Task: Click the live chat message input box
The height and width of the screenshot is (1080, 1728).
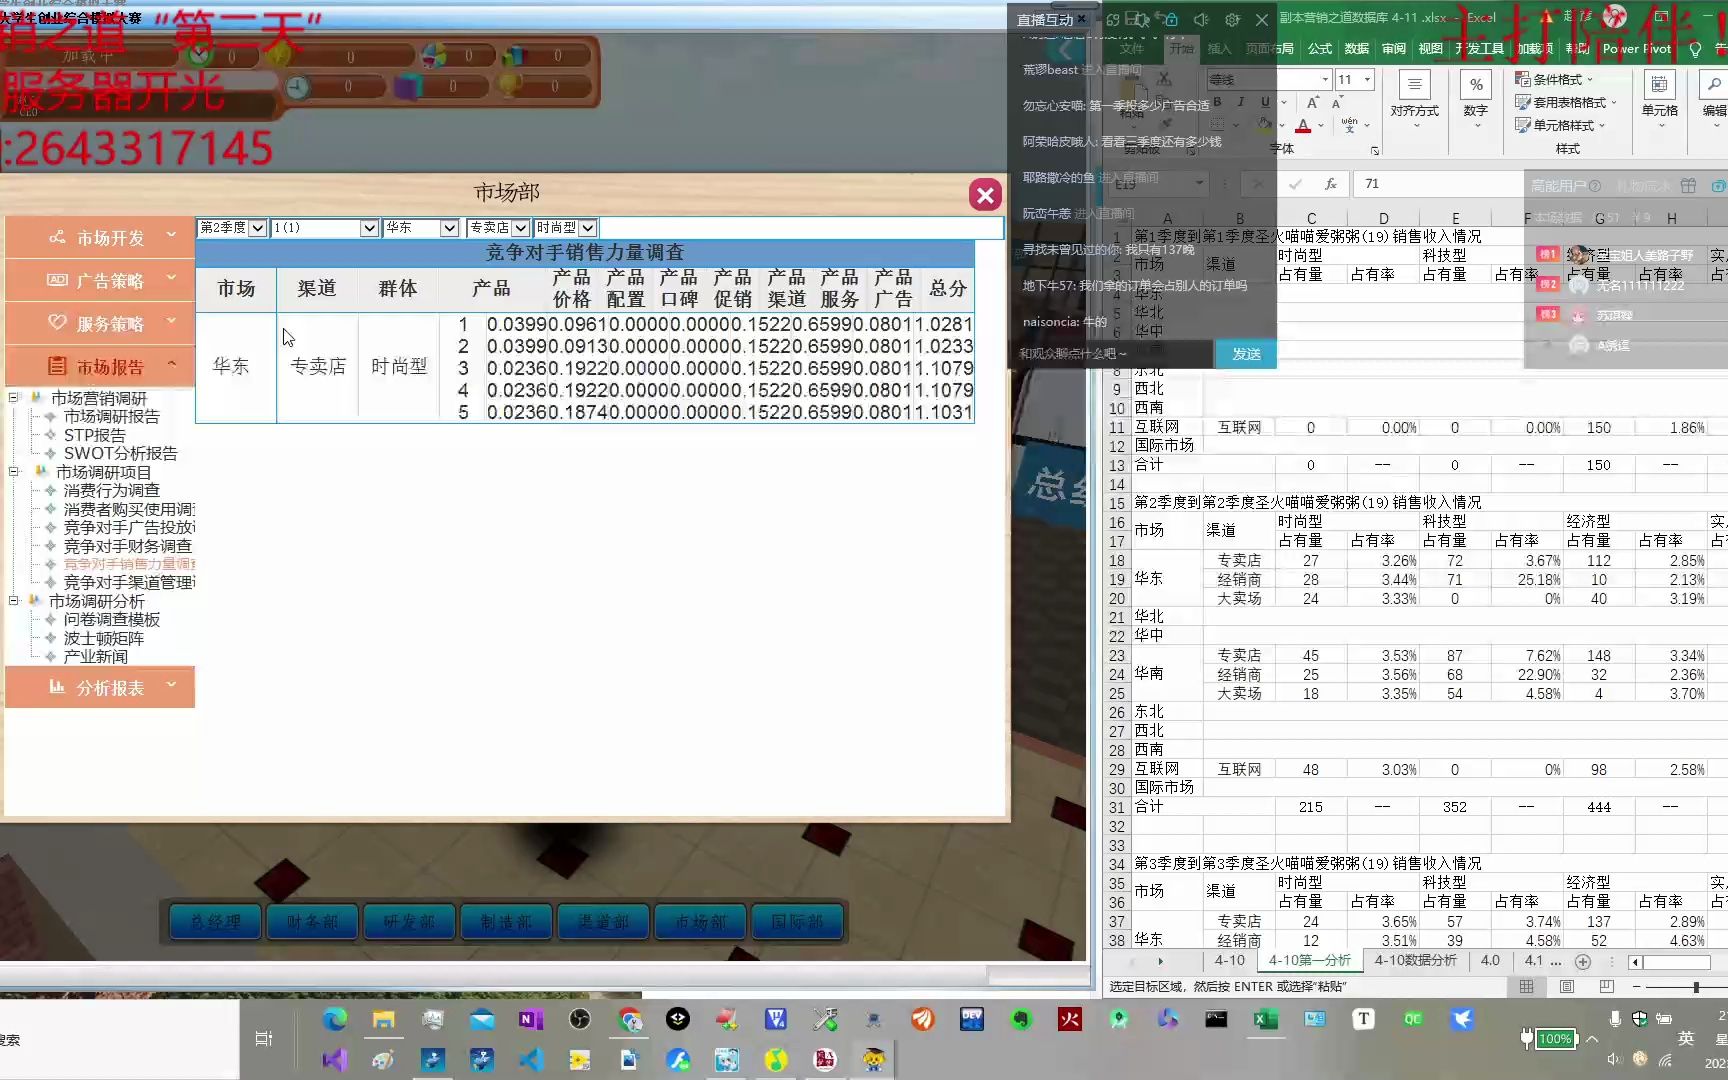Action: [1112, 354]
